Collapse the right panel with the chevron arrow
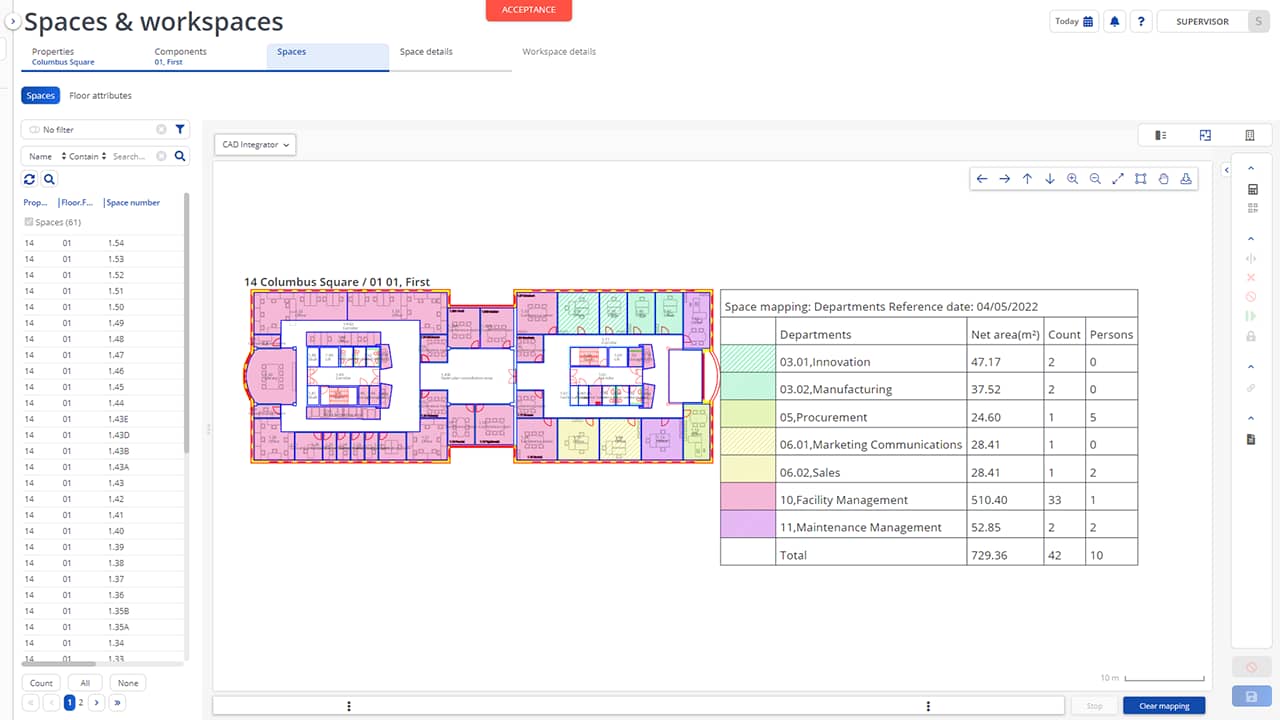Screen dimensions: 1280x720 [1227, 168]
